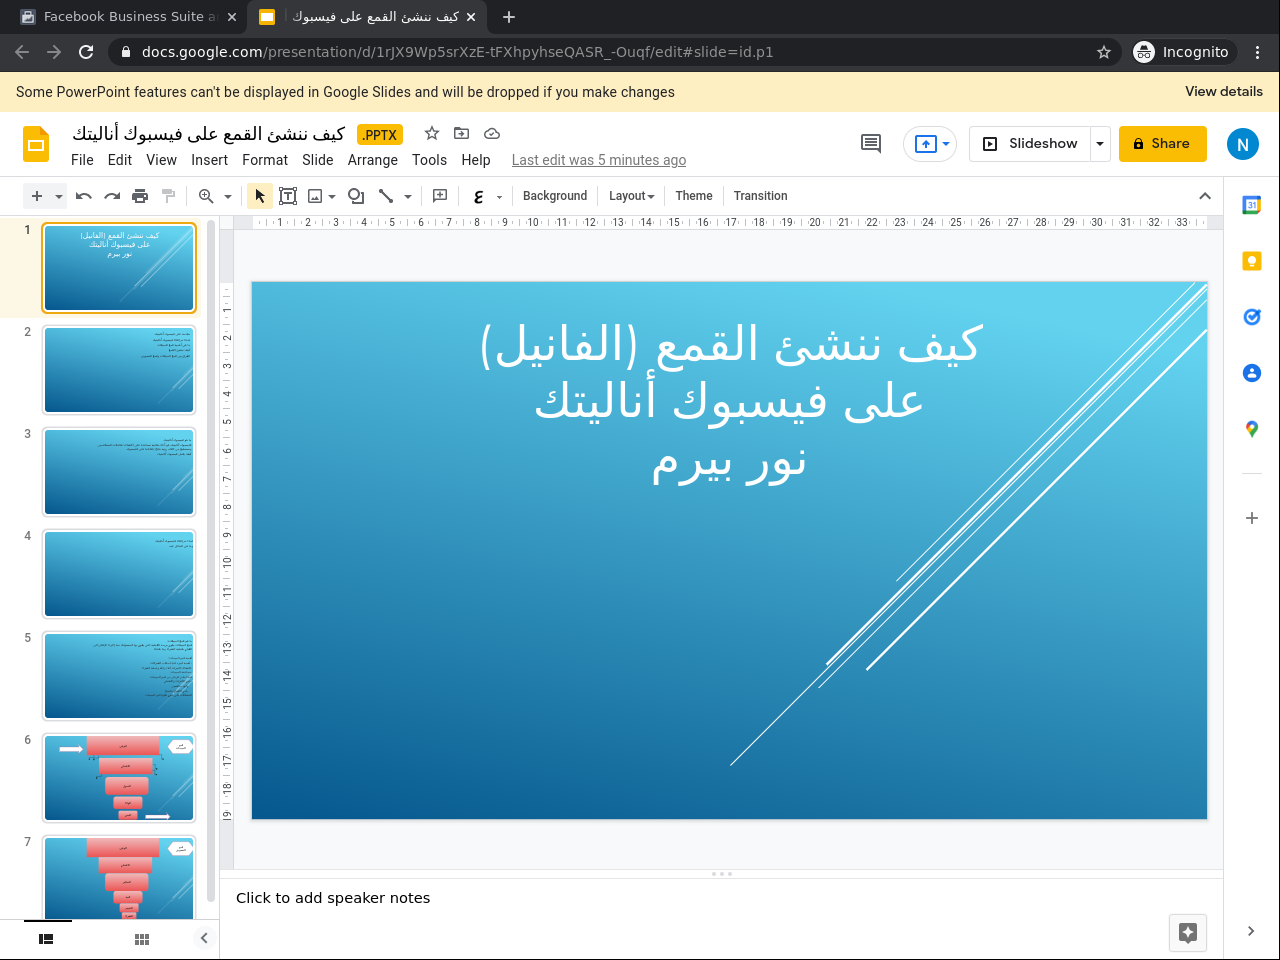Open the Arrange menu
The image size is (1280, 960).
[373, 160]
